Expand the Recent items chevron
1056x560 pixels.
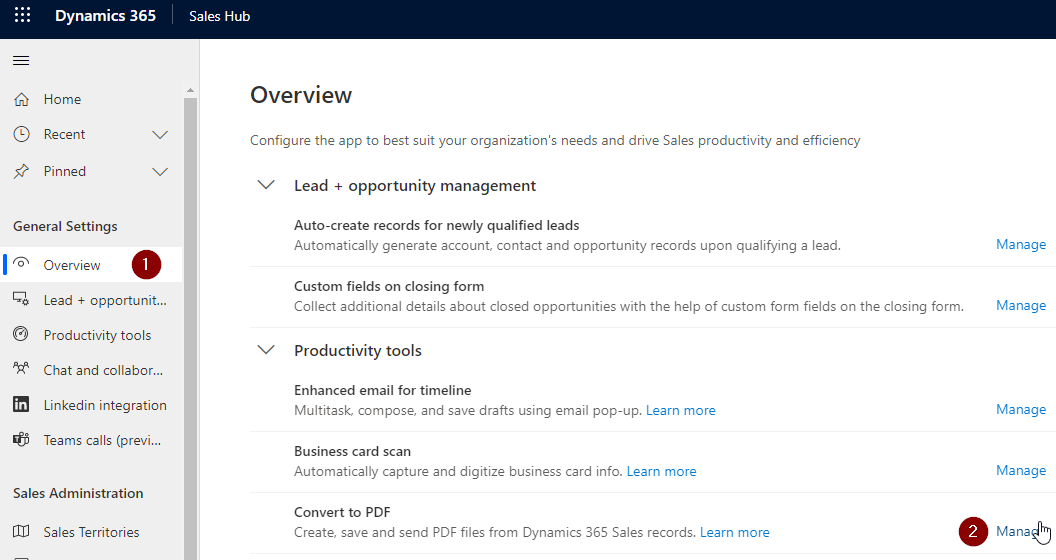pyautogui.click(x=160, y=135)
